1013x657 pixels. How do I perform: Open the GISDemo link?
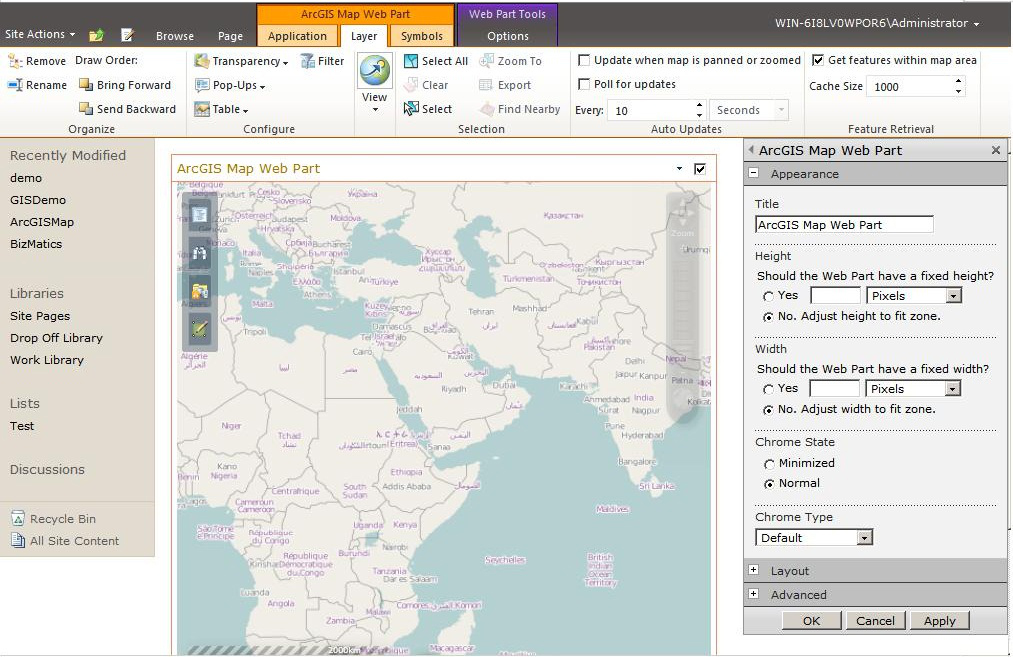tap(38, 200)
